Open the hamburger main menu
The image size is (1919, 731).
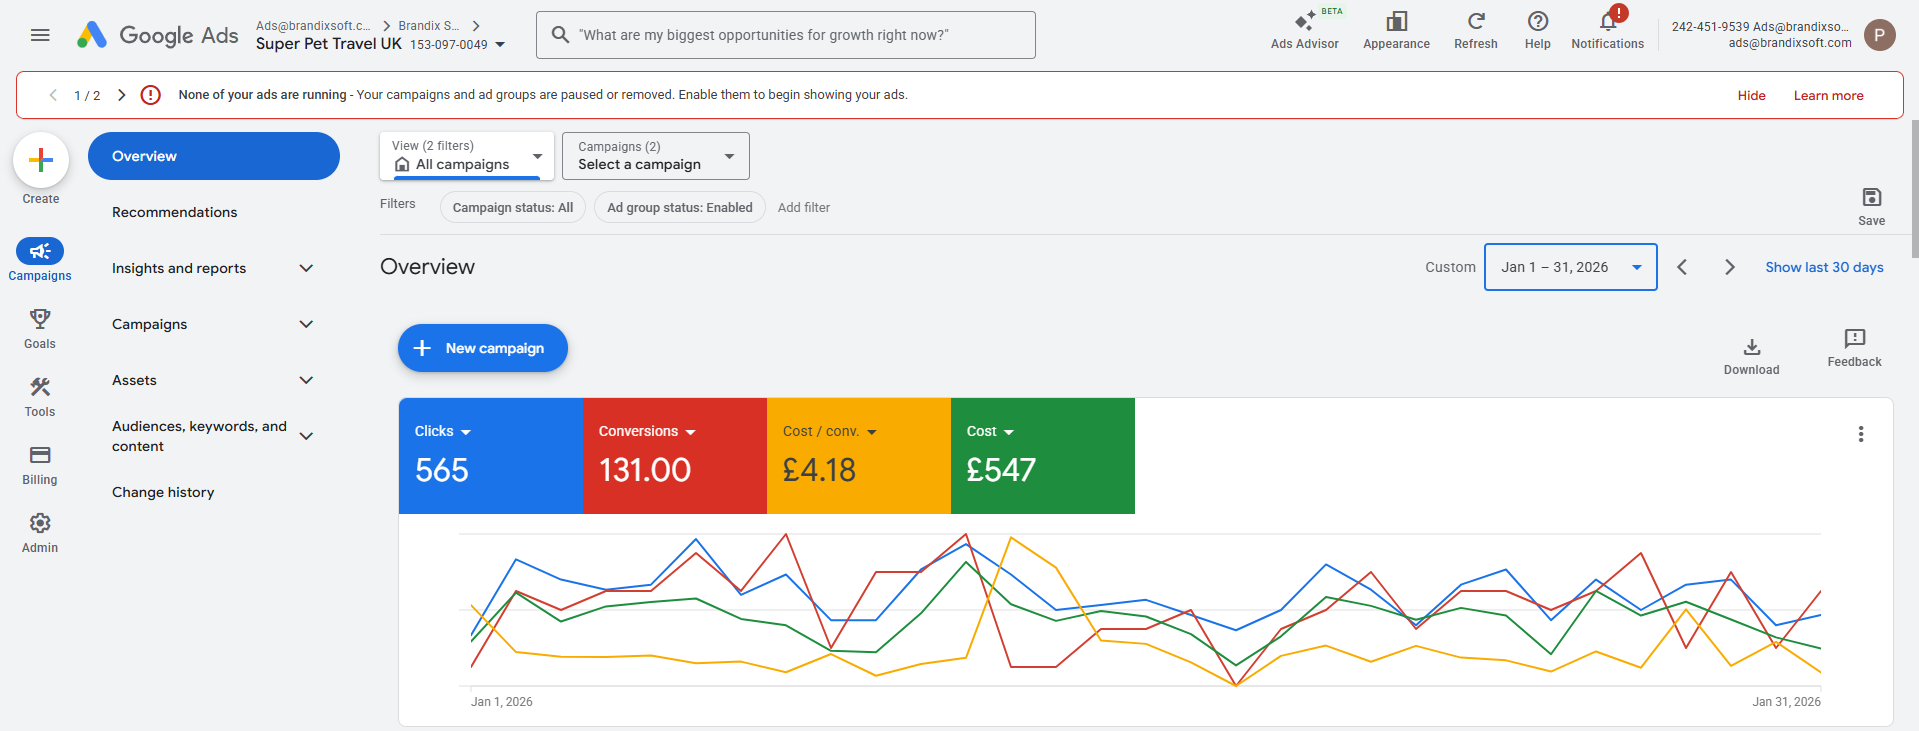point(40,35)
